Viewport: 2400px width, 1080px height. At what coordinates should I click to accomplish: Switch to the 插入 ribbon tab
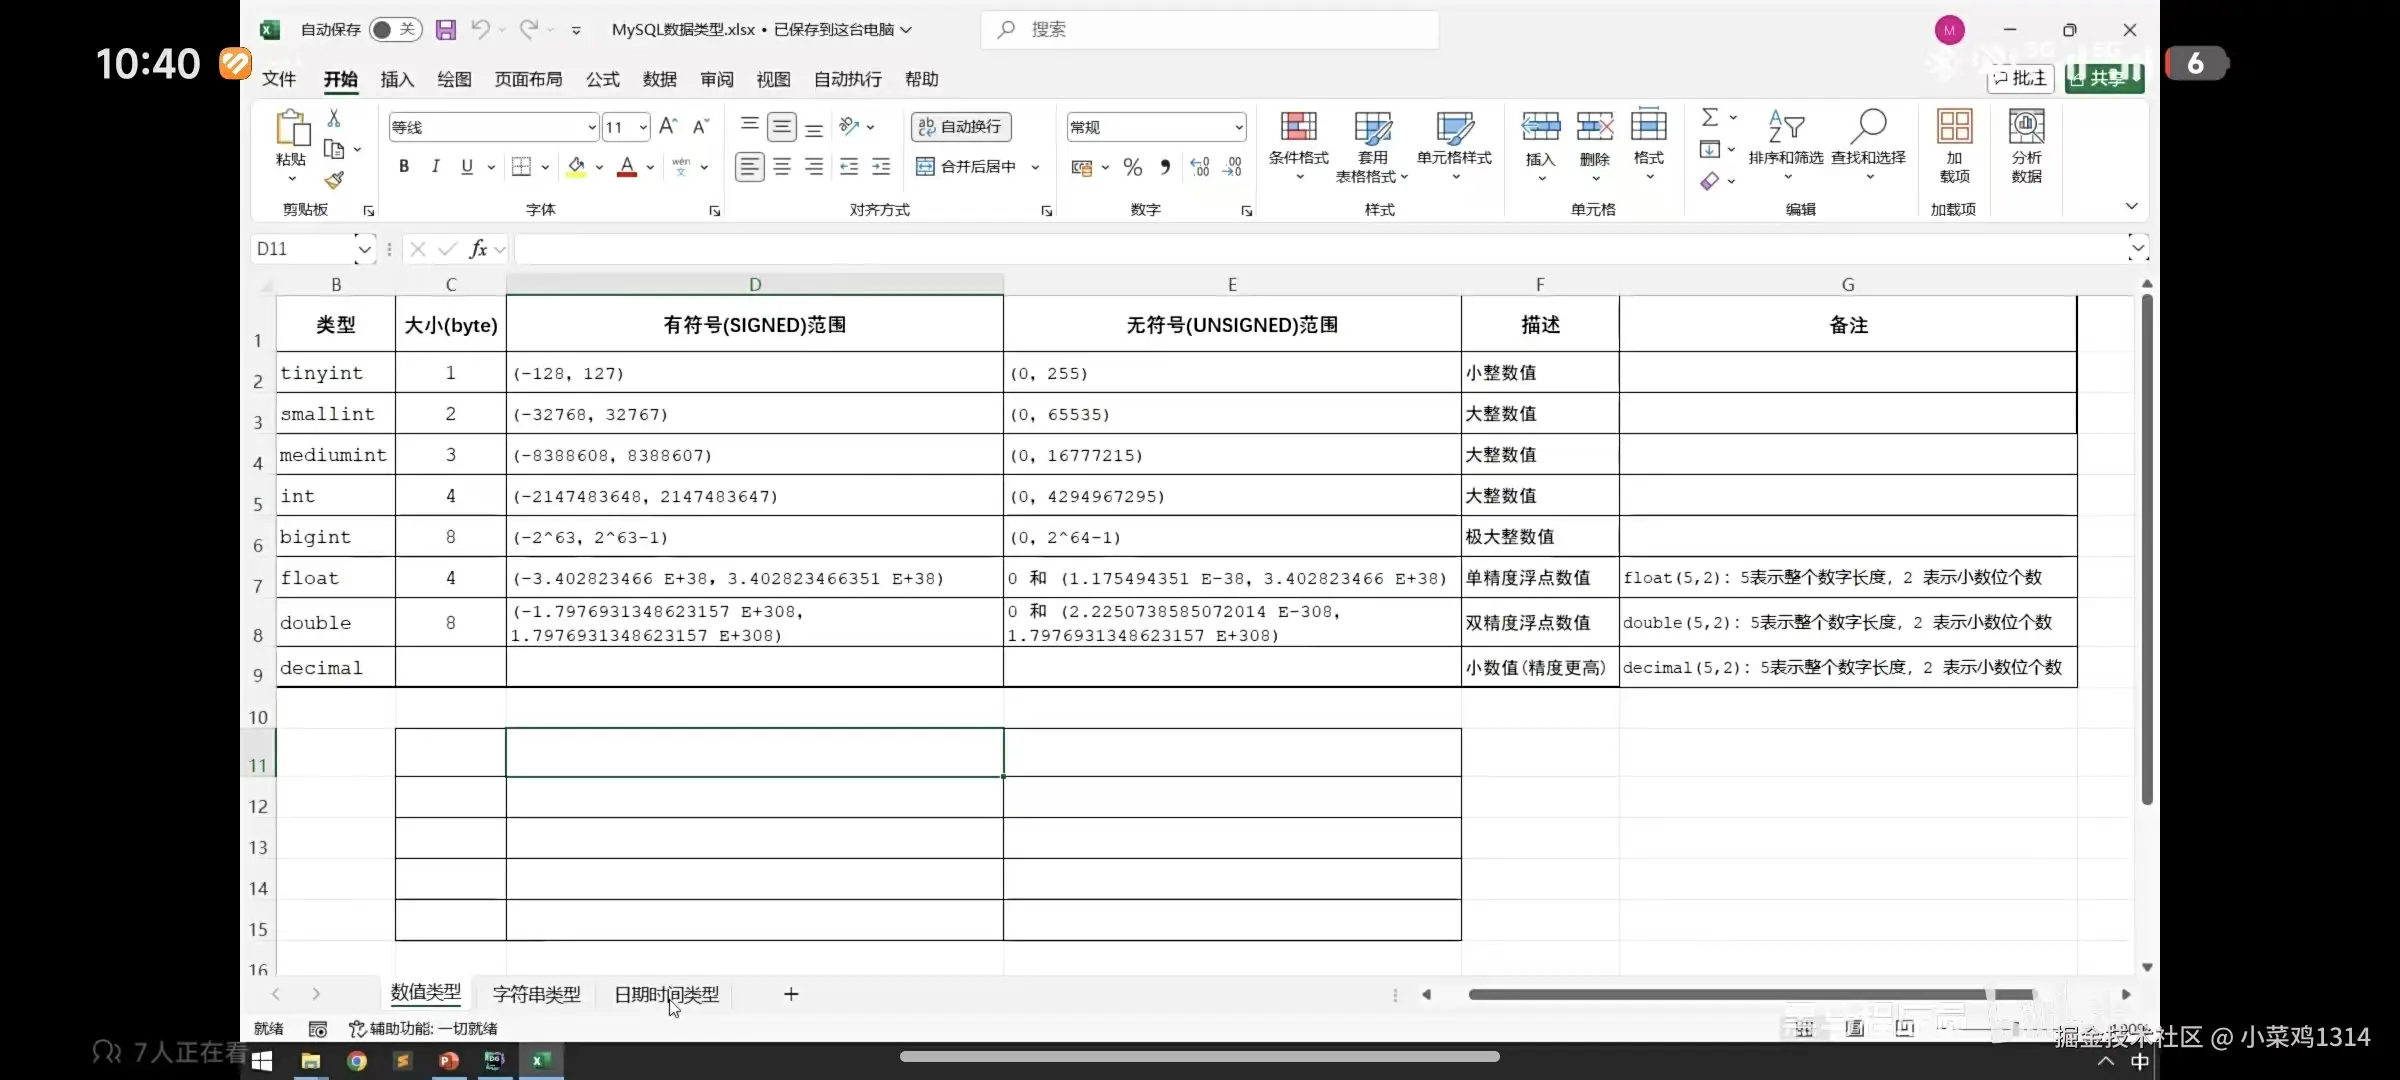(x=396, y=79)
